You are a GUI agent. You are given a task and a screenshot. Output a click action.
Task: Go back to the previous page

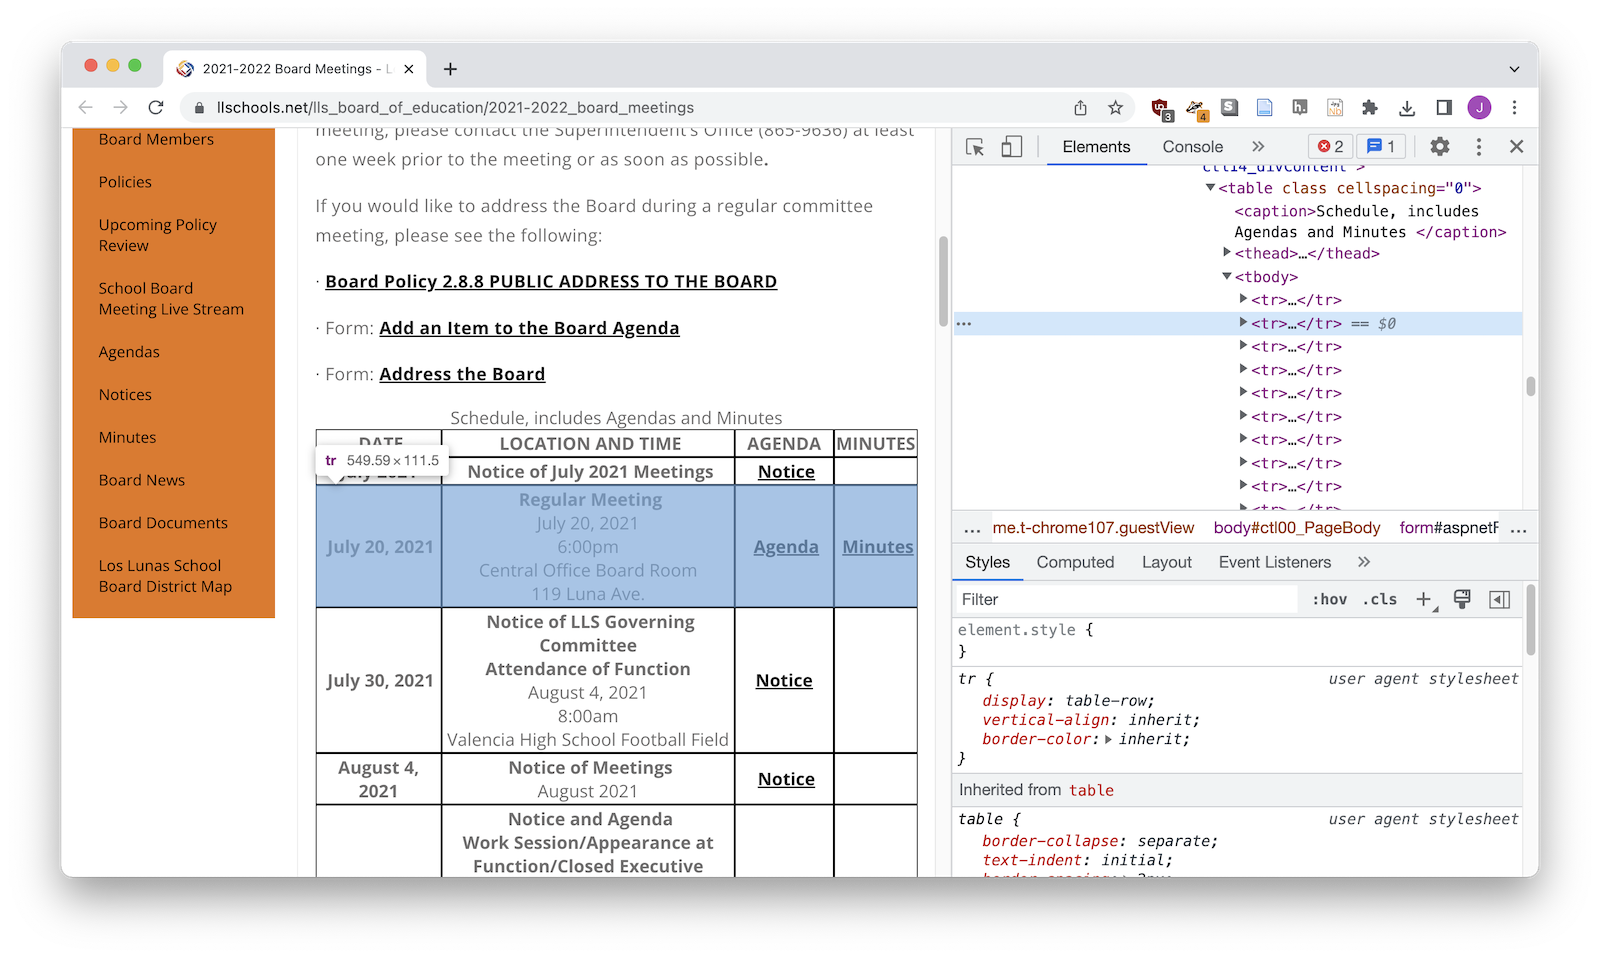tap(86, 107)
